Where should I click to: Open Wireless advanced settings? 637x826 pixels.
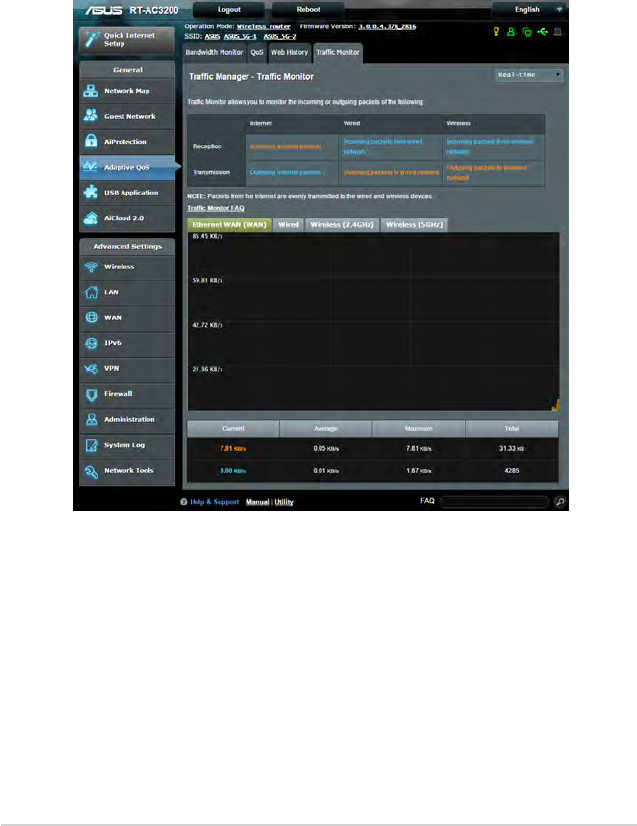point(126,267)
